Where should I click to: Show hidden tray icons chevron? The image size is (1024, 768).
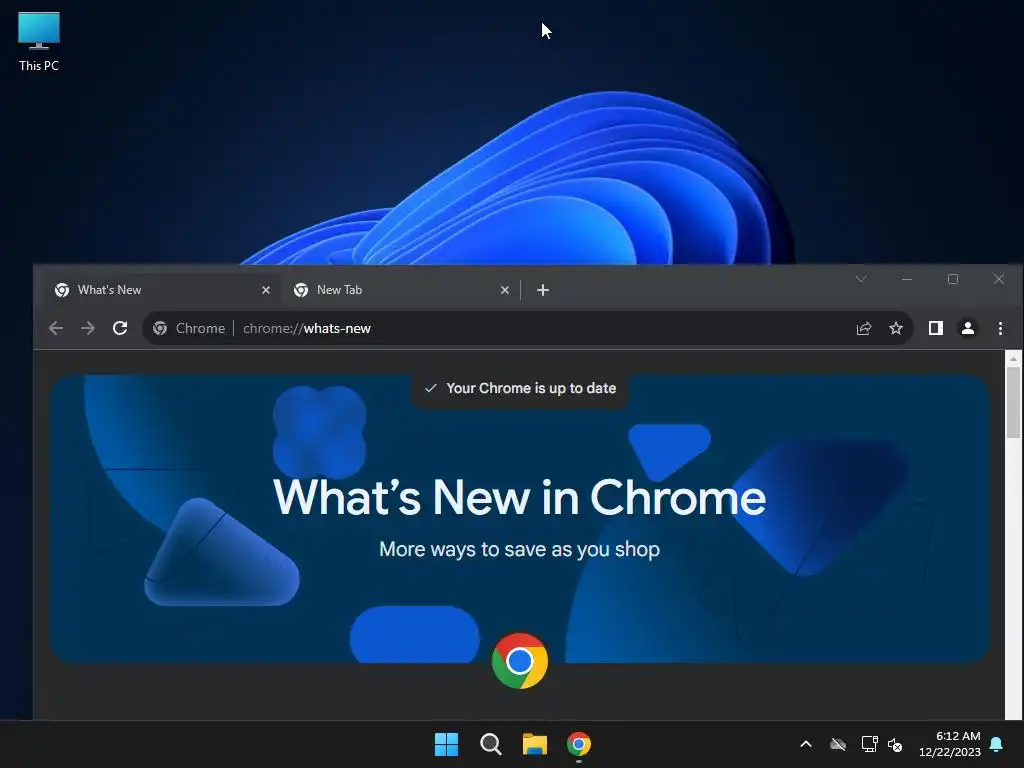click(806, 744)
